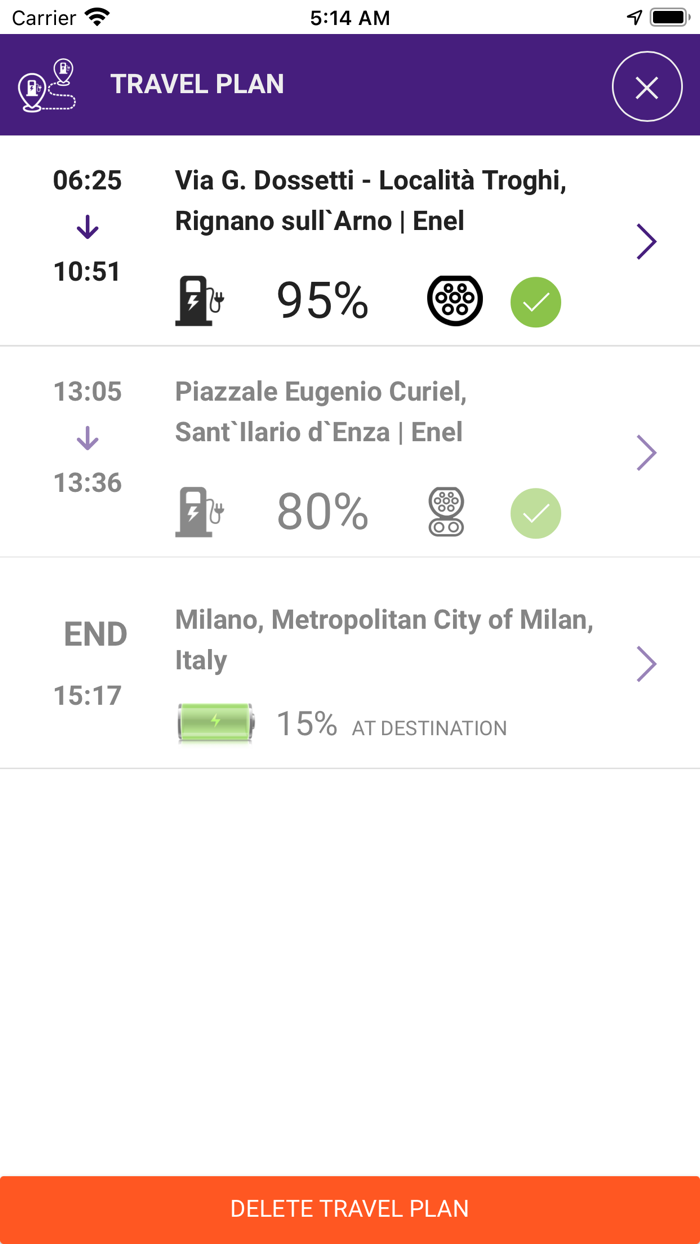Tap the down arrow between 13:05 and 13:36
This screenshot has width=700, height=1244.
point(88,438)
